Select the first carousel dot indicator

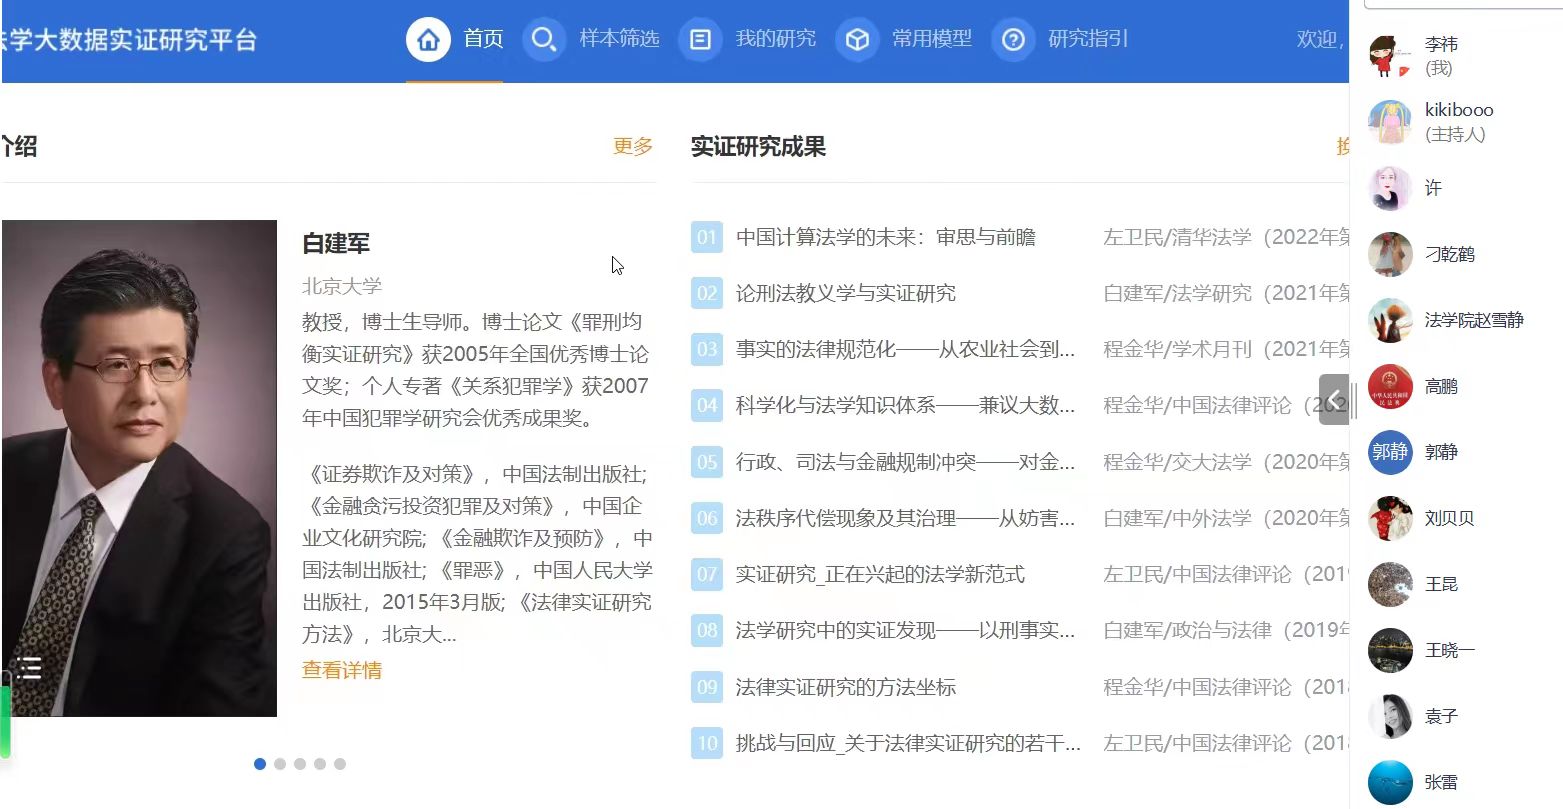pos(260,764)
